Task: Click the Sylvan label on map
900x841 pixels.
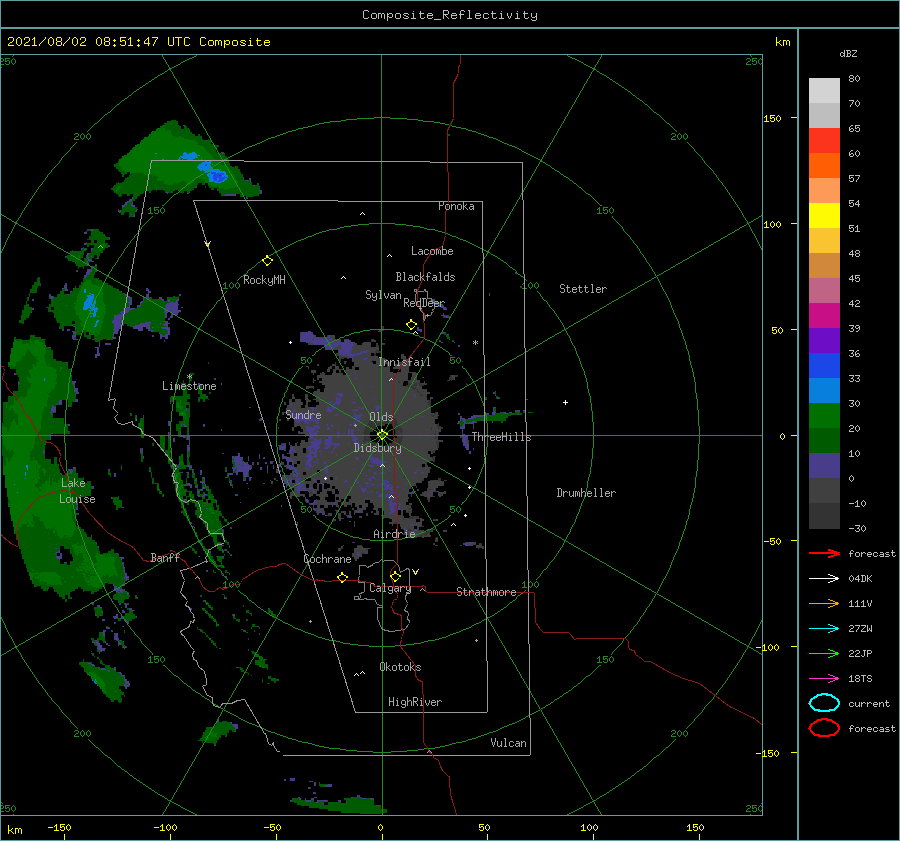Action: coord(383,295)
